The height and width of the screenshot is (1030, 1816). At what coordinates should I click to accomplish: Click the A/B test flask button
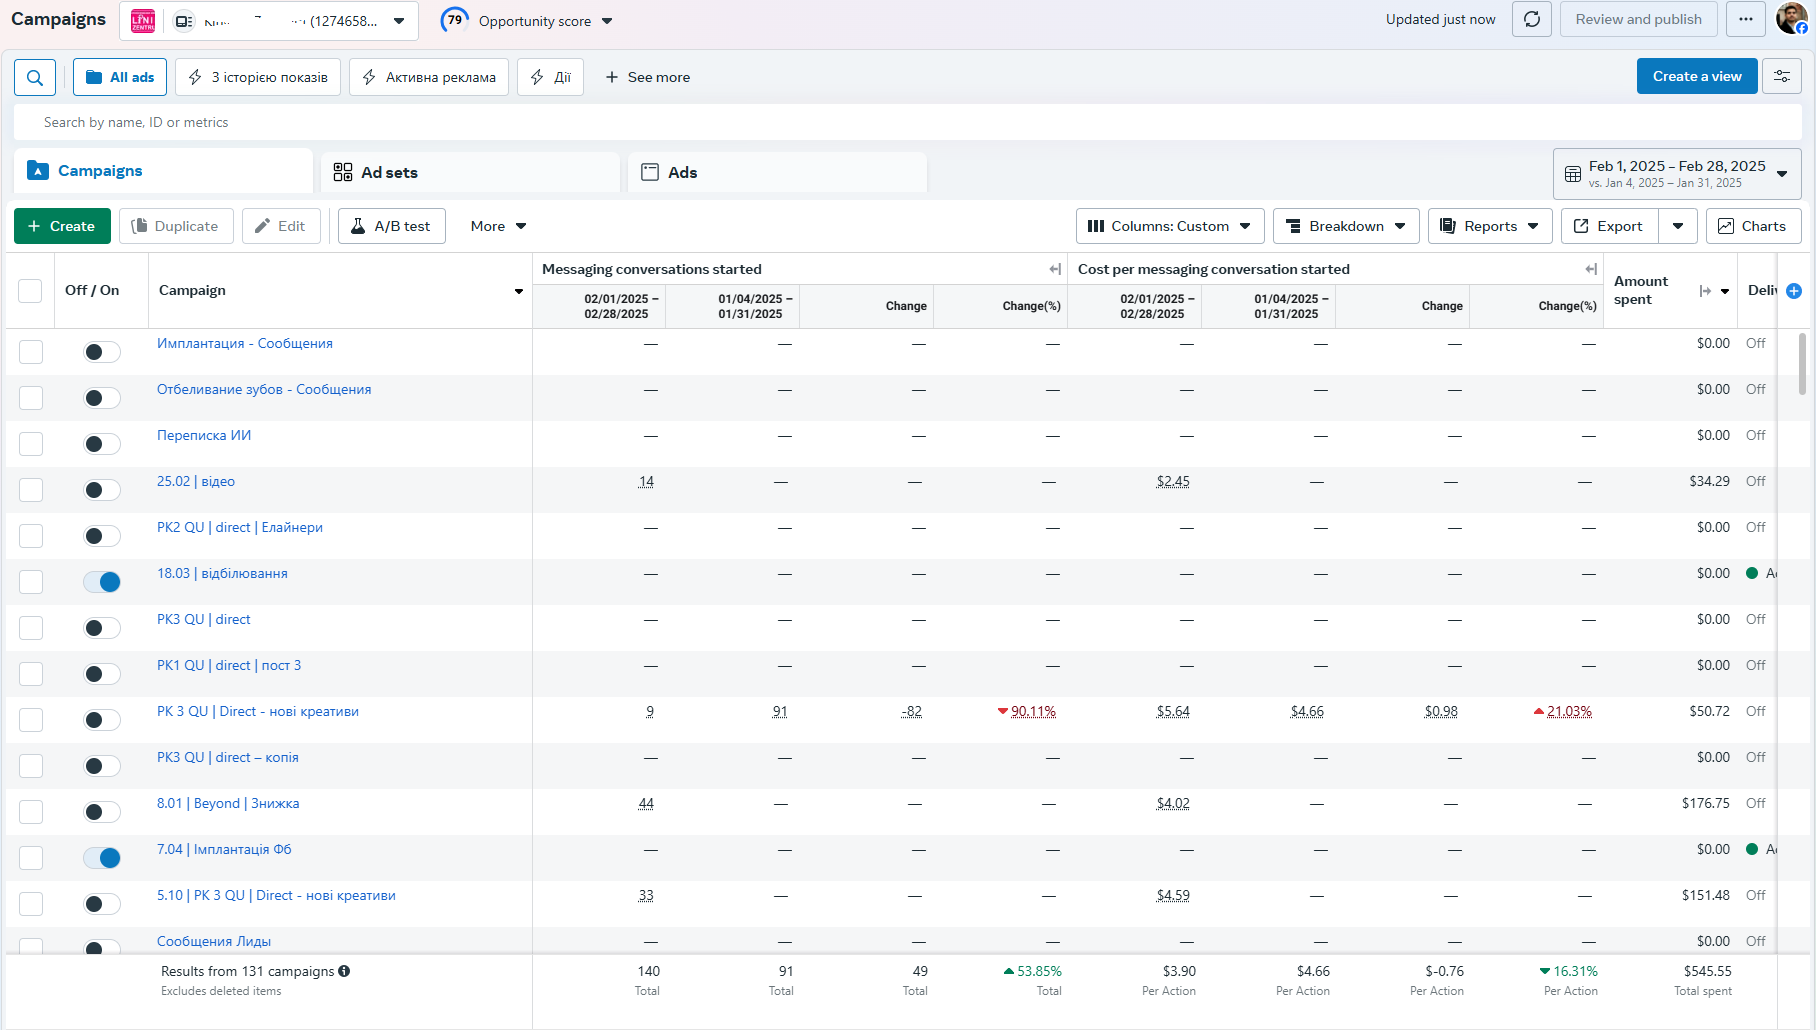point(392,226)
